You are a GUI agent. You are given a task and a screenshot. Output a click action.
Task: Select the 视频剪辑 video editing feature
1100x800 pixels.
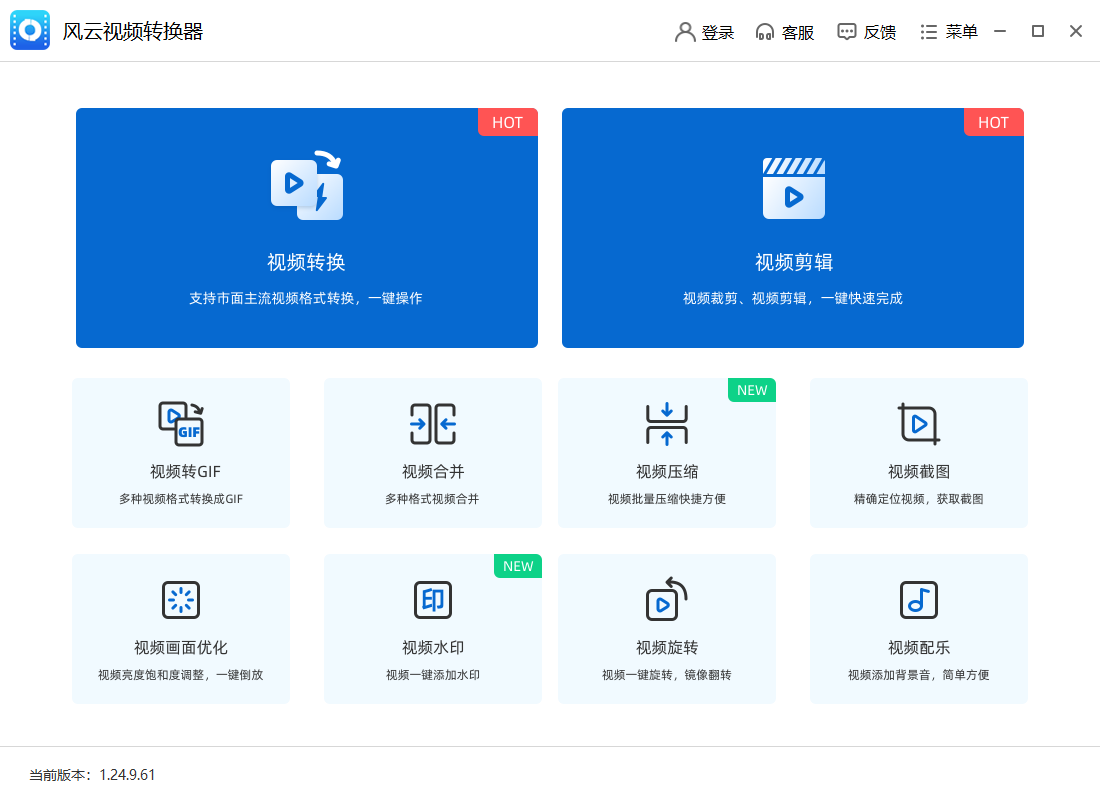(x=792, y=228)
